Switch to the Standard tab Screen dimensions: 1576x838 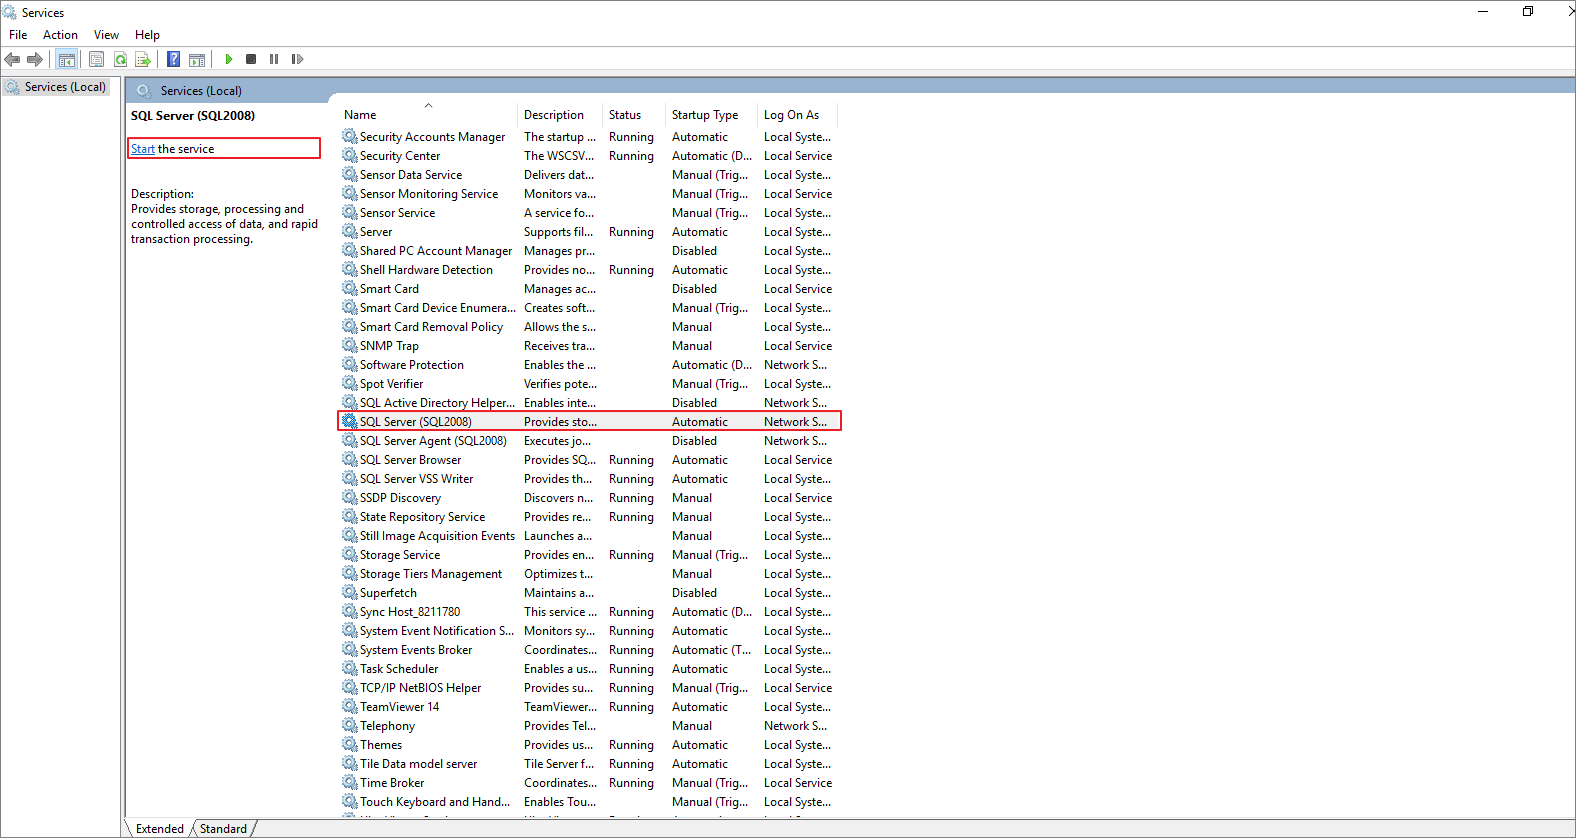(223, 829)
